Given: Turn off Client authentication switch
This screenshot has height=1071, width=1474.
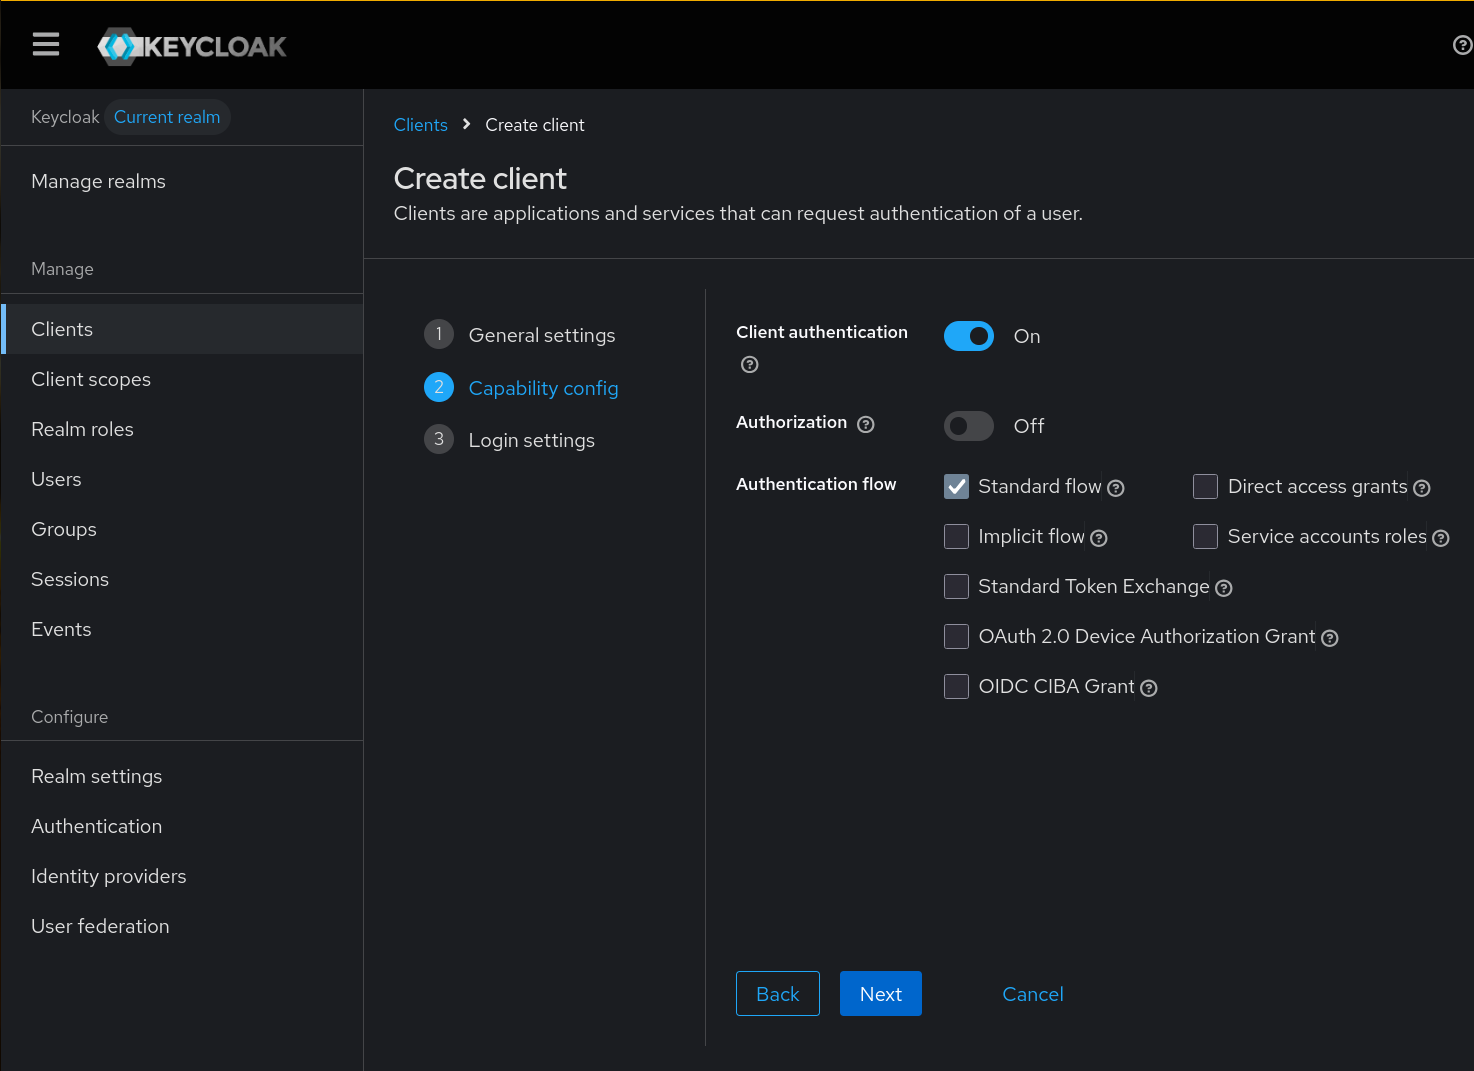Looking at the screenshot, I should point(969,336).
